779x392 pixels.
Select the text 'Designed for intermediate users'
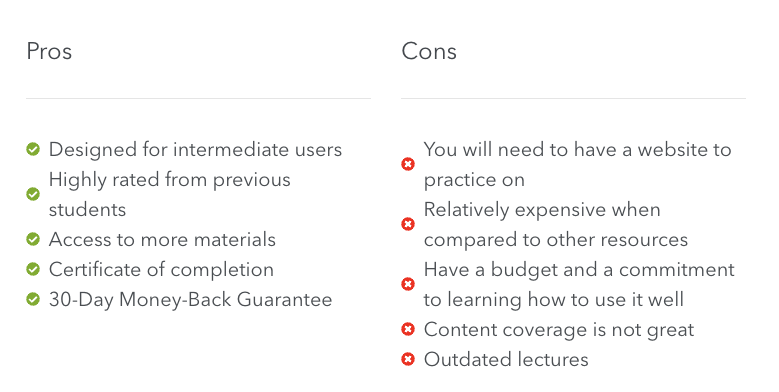[195, 150]
